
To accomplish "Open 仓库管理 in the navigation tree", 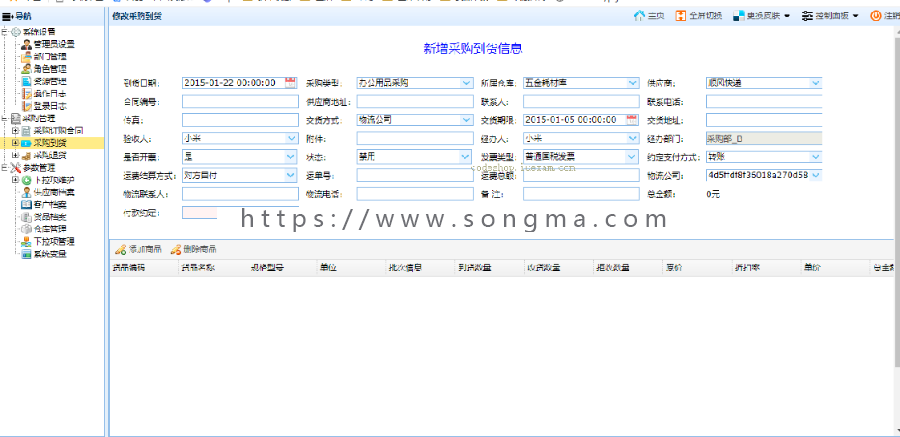I will coord(50,229).
